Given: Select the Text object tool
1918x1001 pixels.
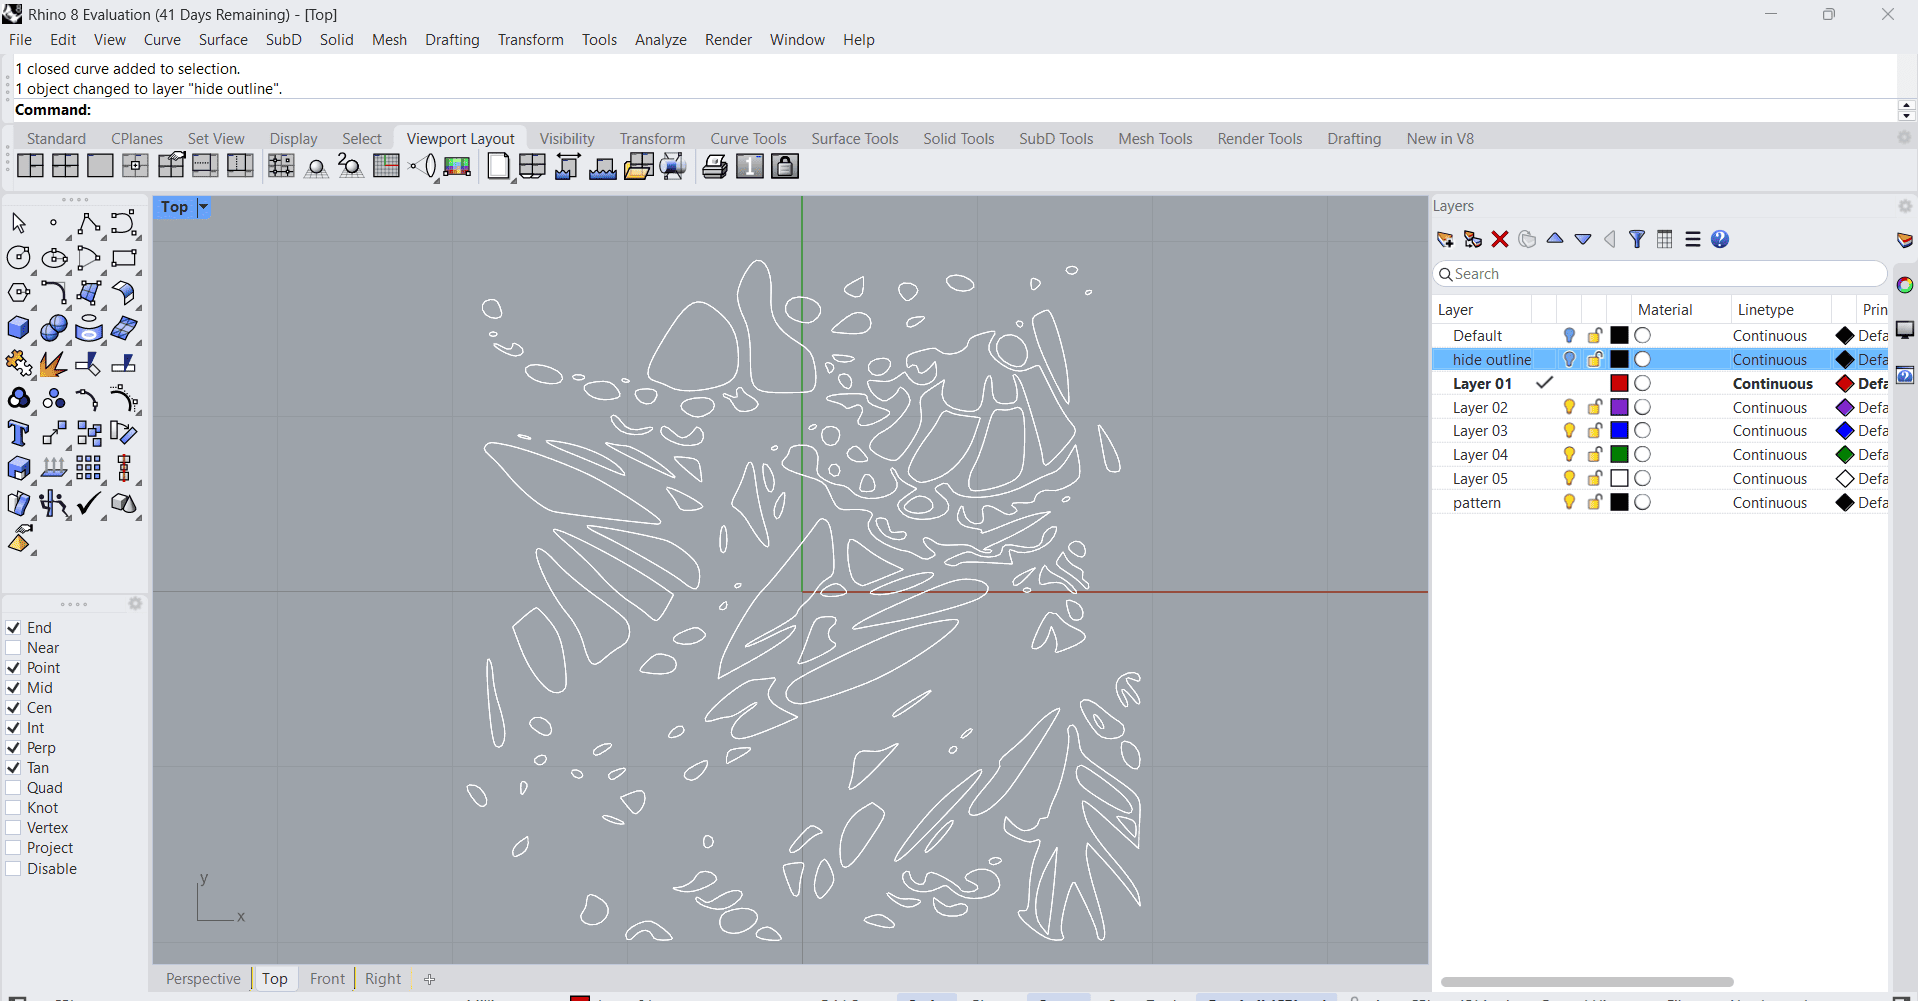Looking at the screenshot, I should pyautogui.click(x=18, y=433).
